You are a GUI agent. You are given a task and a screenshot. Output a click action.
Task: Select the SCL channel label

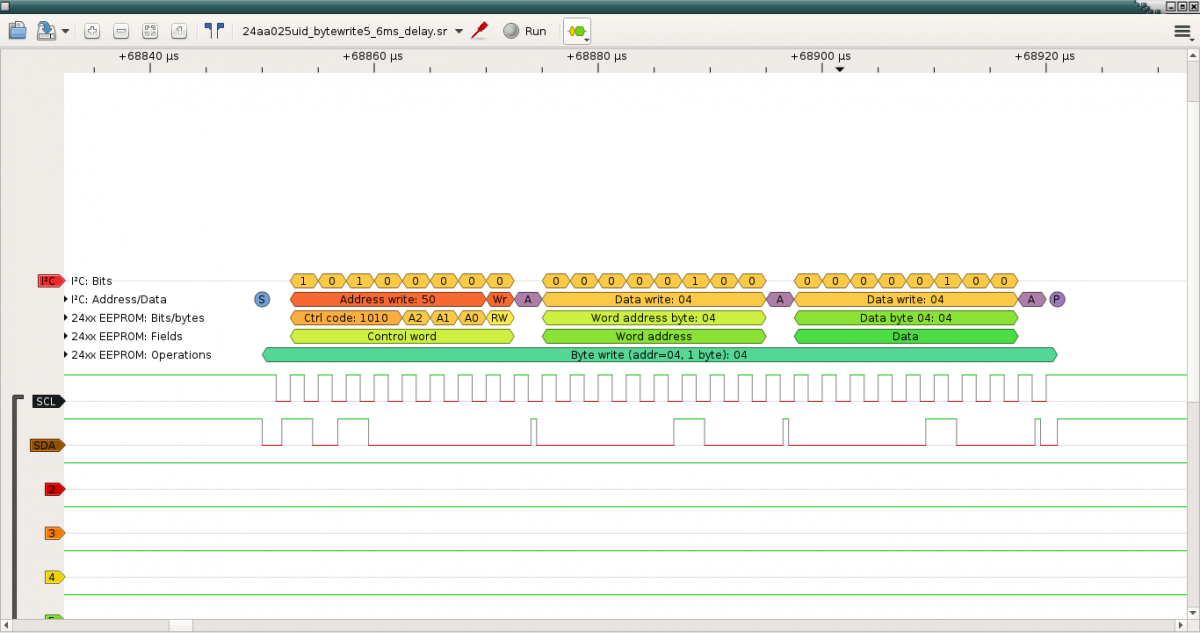(x=47, y=401)
